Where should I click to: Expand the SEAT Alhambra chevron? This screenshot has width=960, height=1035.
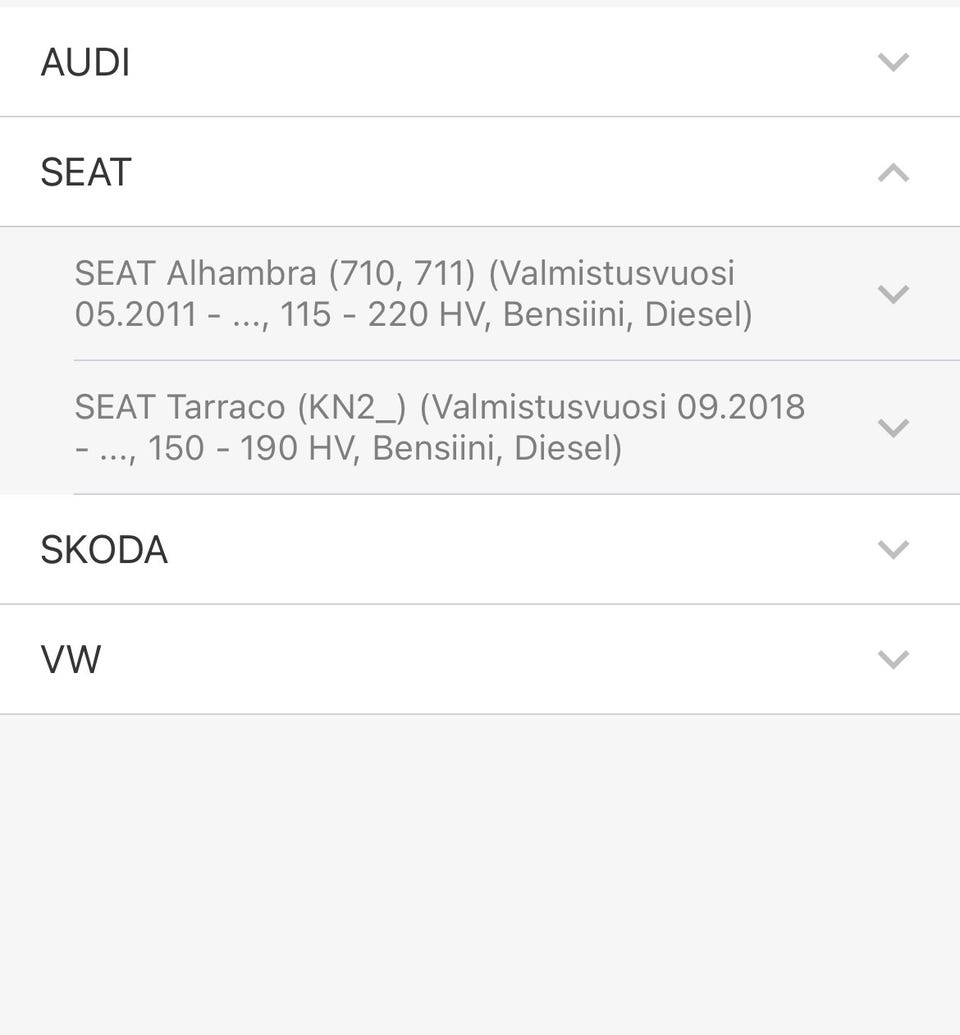892,294
